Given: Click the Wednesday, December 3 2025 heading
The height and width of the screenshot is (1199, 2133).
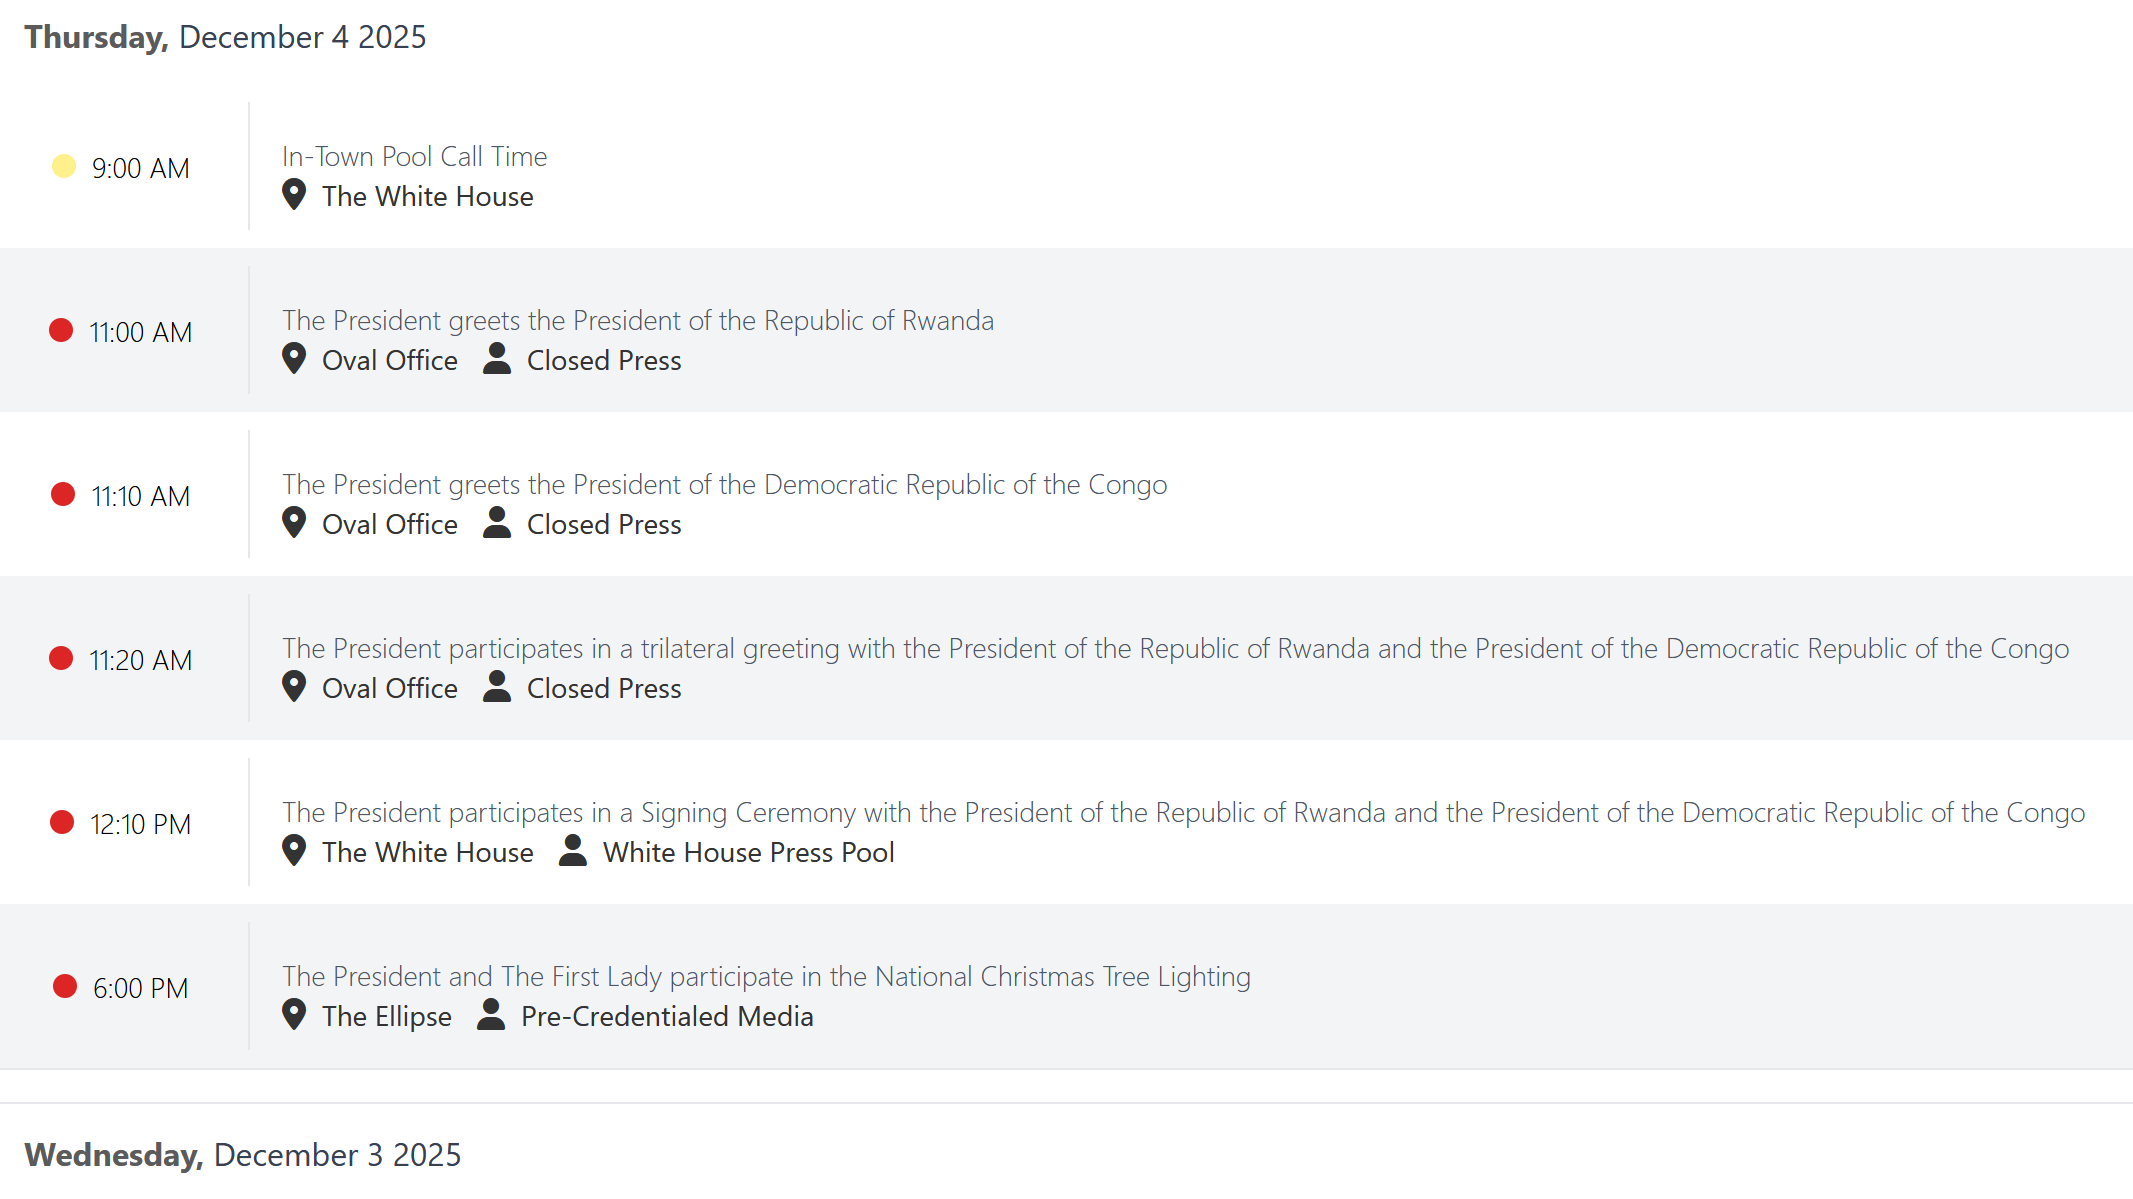Looking at the screenshot, I should point(242,1155).
